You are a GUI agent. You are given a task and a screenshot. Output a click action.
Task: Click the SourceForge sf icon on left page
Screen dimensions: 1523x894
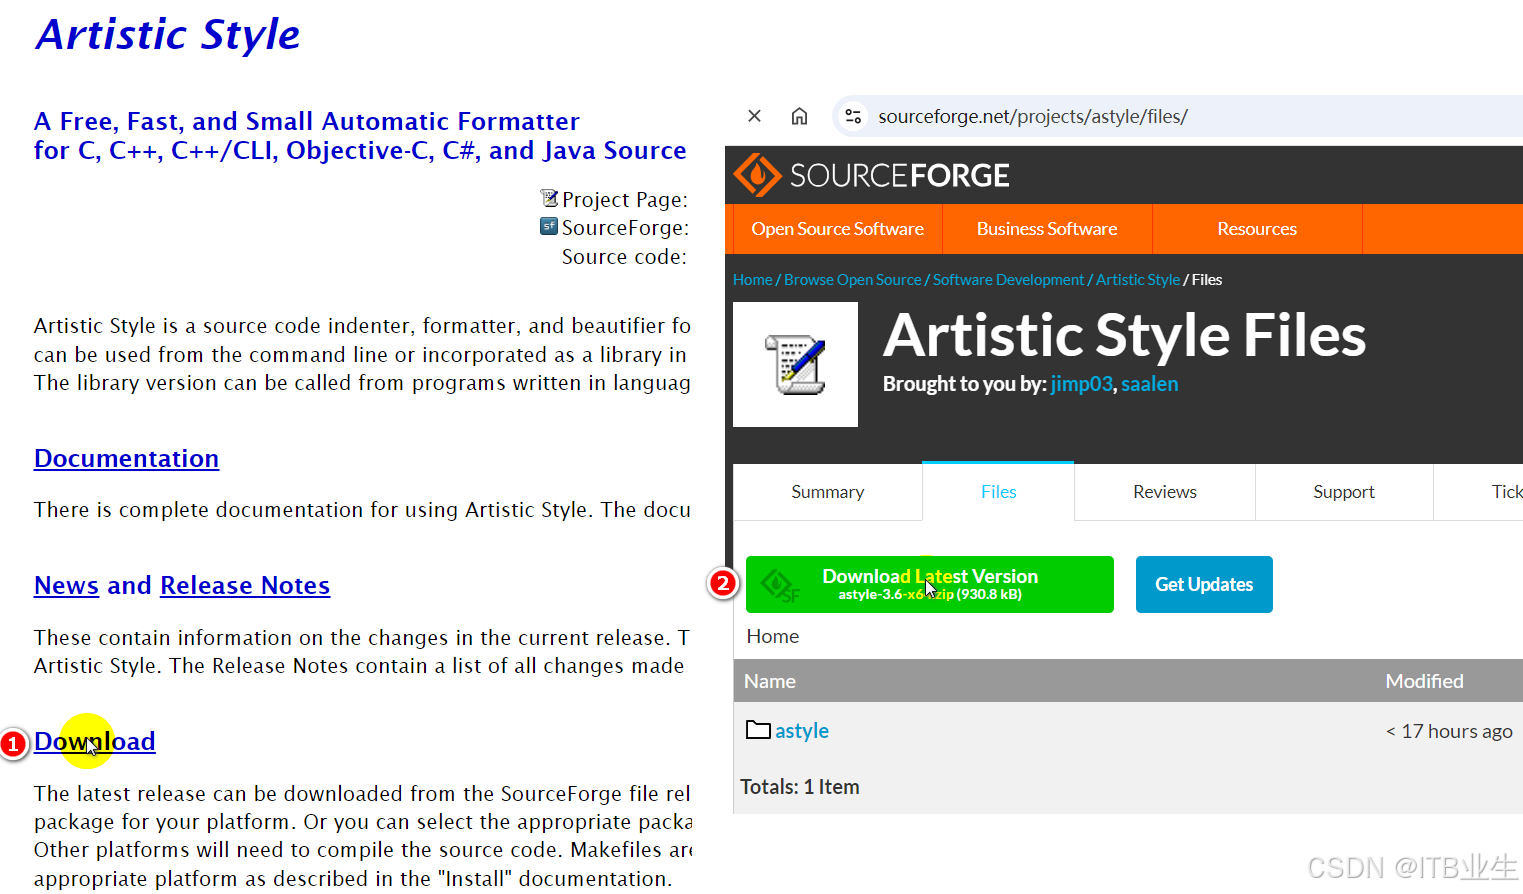point(549,226)
